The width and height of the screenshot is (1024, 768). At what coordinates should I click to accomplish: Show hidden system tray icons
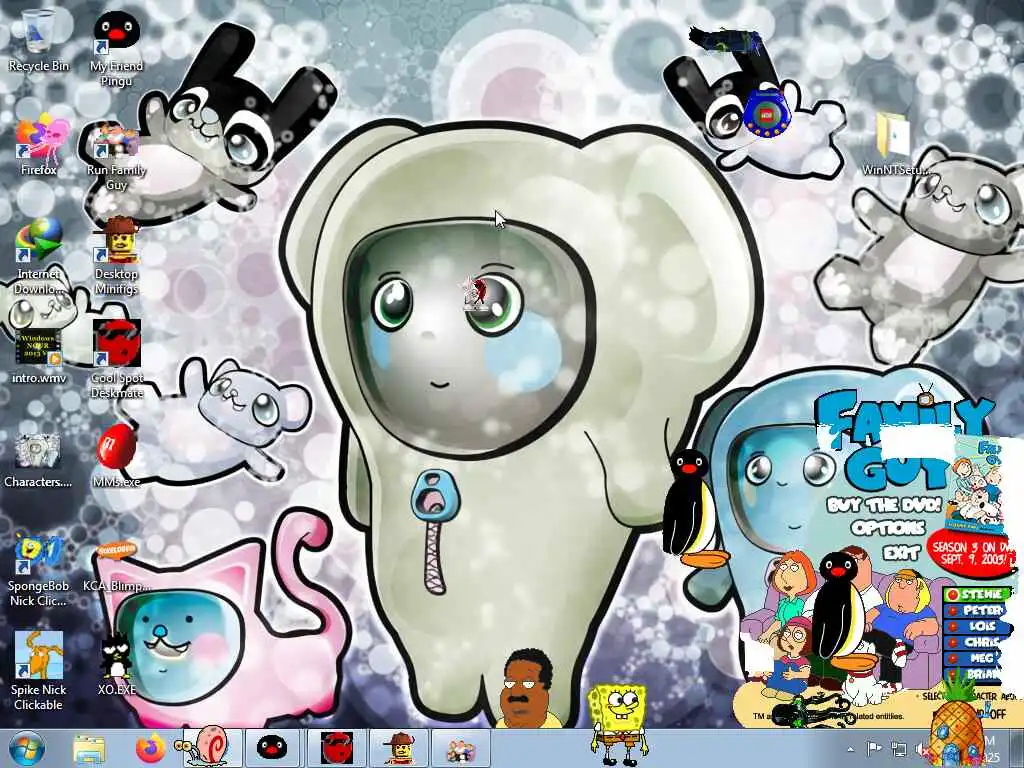click(x=850, y=749)
